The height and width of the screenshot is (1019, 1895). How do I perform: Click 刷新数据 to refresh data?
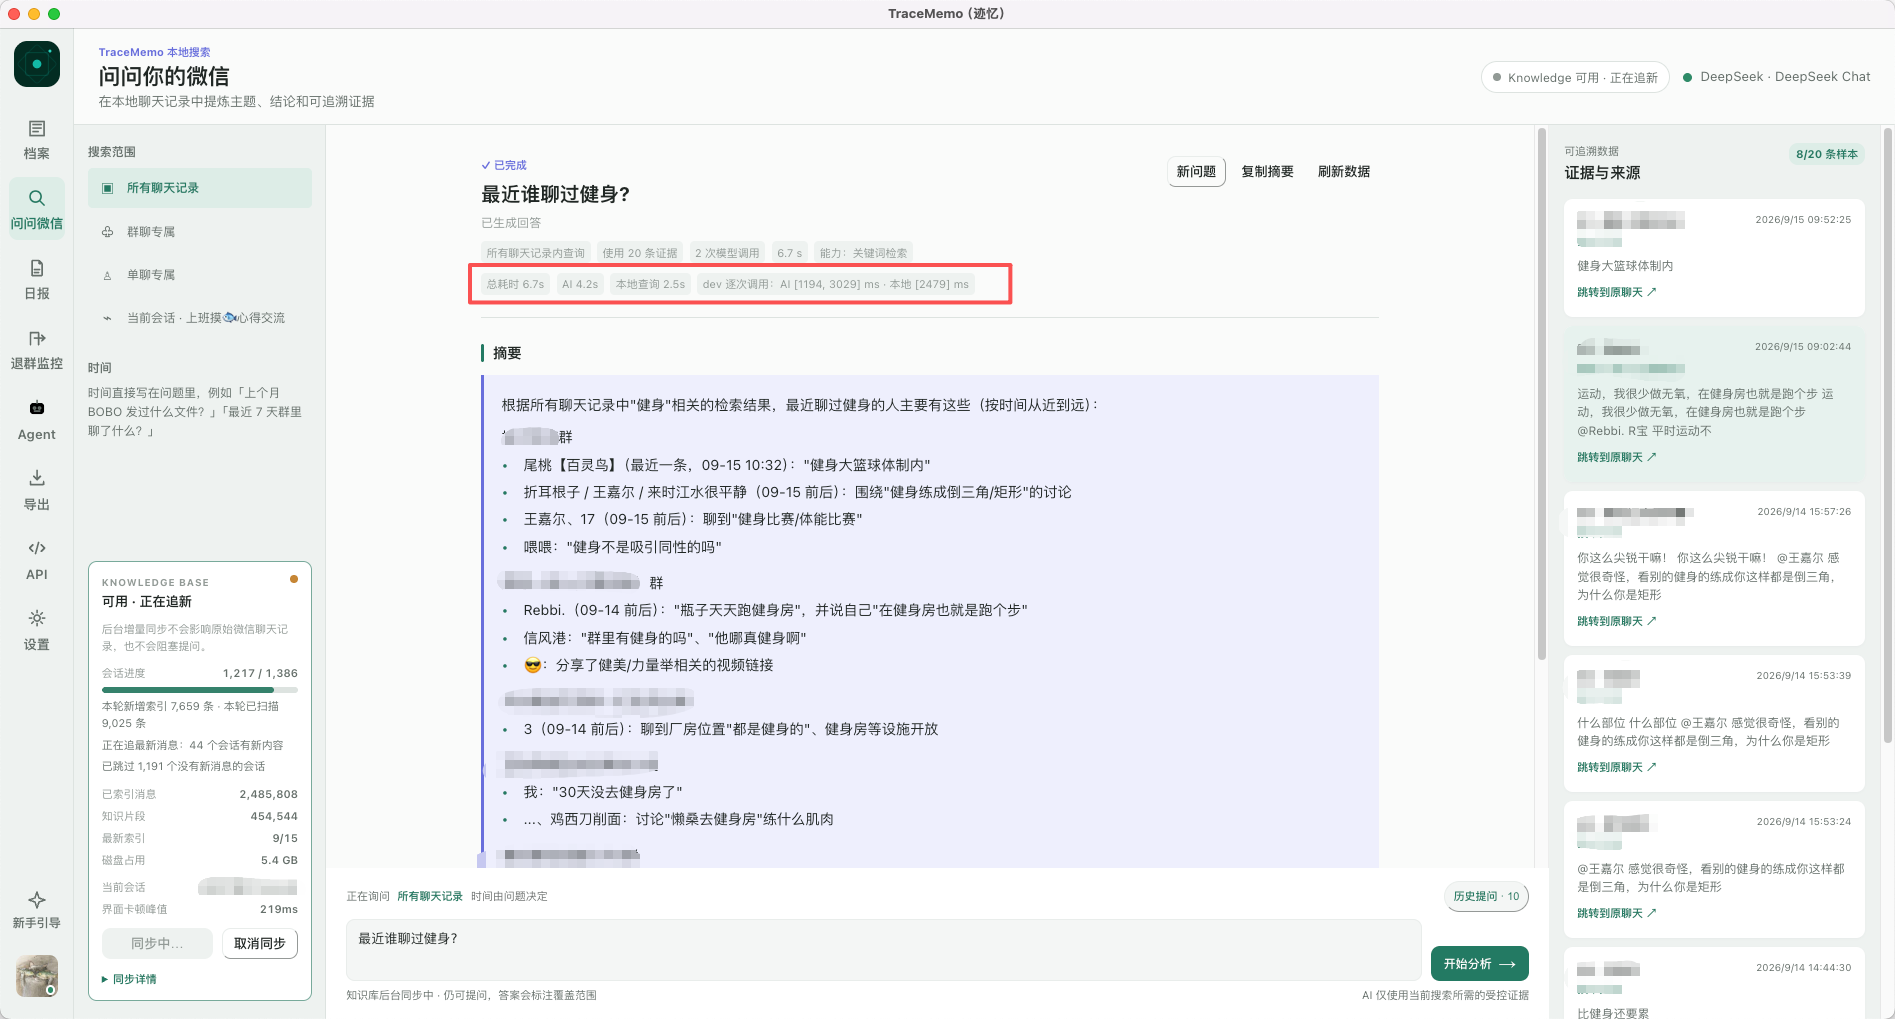pyautogui.click(x=1344, y=172)
